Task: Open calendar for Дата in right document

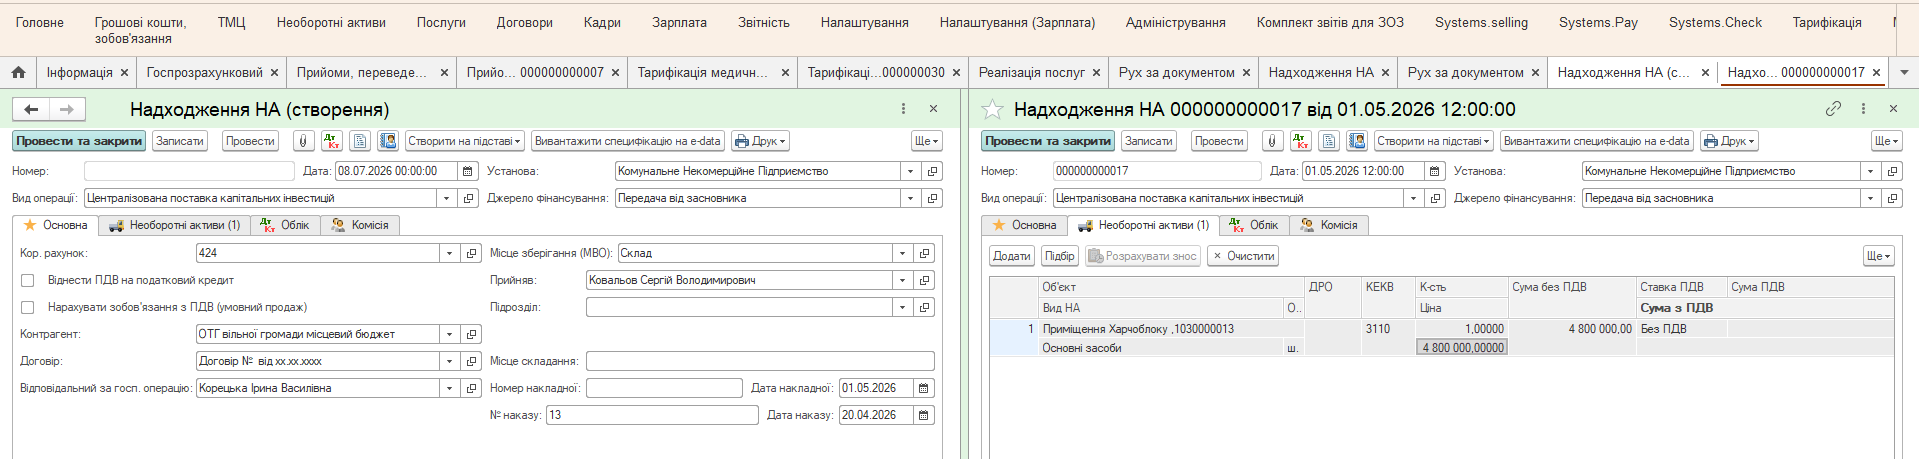Action: pos(1434,171)
